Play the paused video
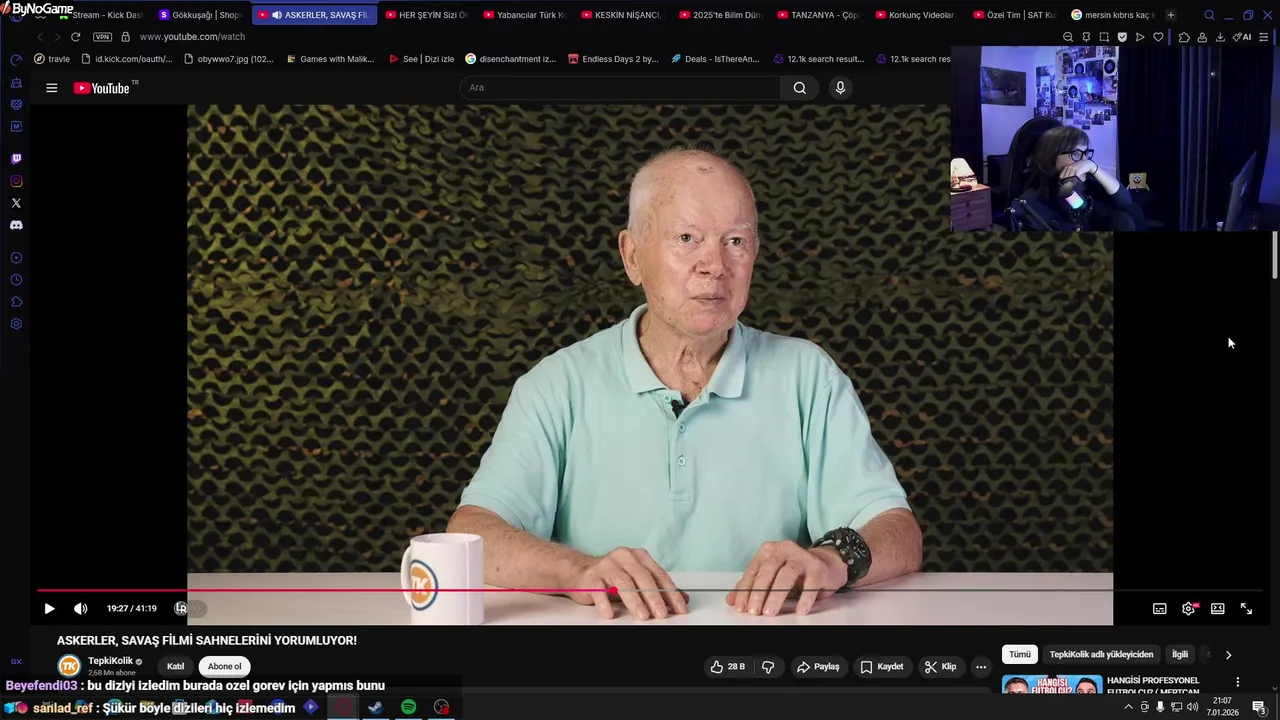 click(x=49, y=608)
